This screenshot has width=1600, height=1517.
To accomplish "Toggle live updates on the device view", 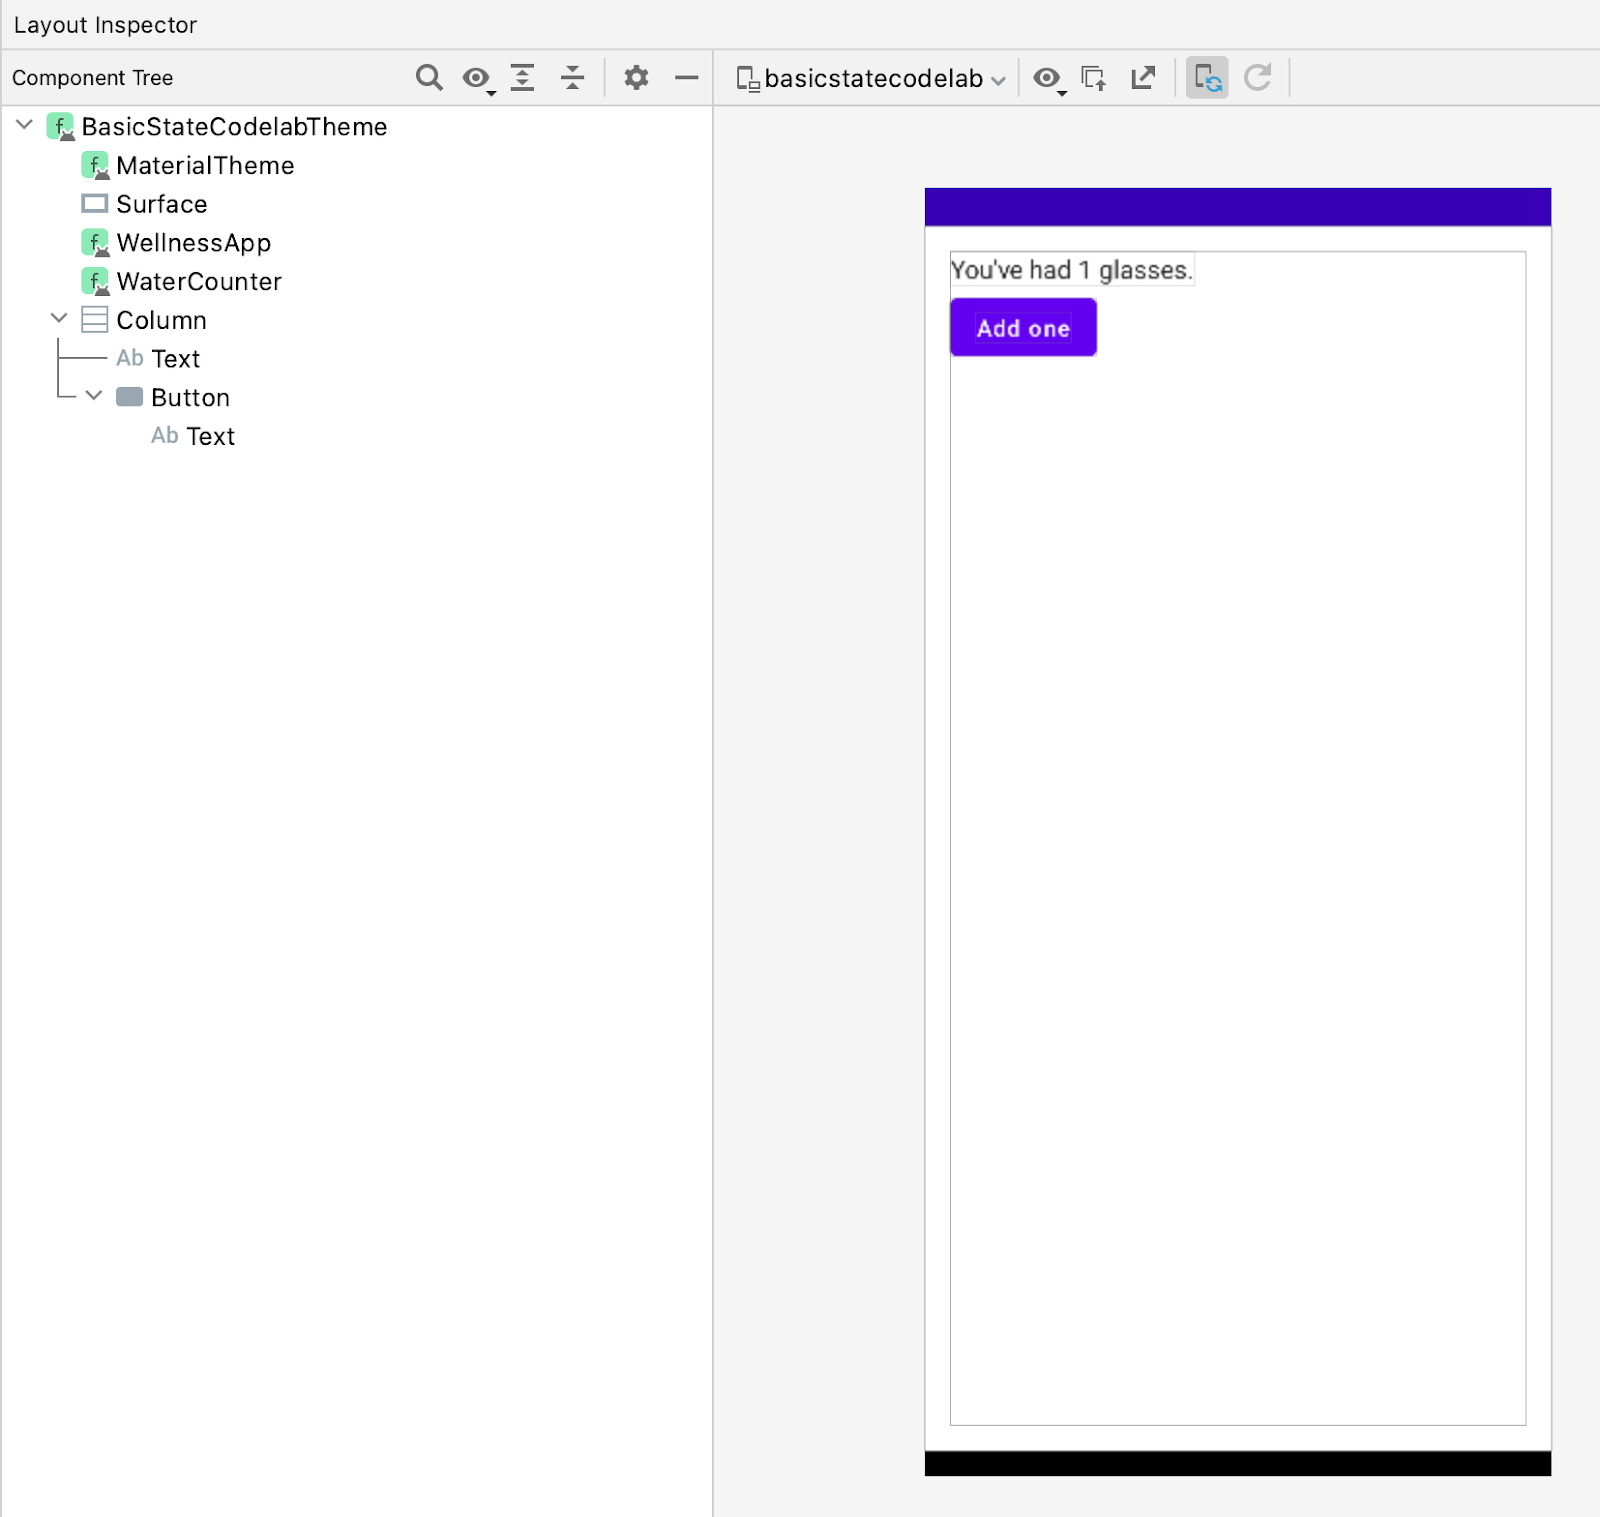I will pyautogui.click(x=1208, y=77).
